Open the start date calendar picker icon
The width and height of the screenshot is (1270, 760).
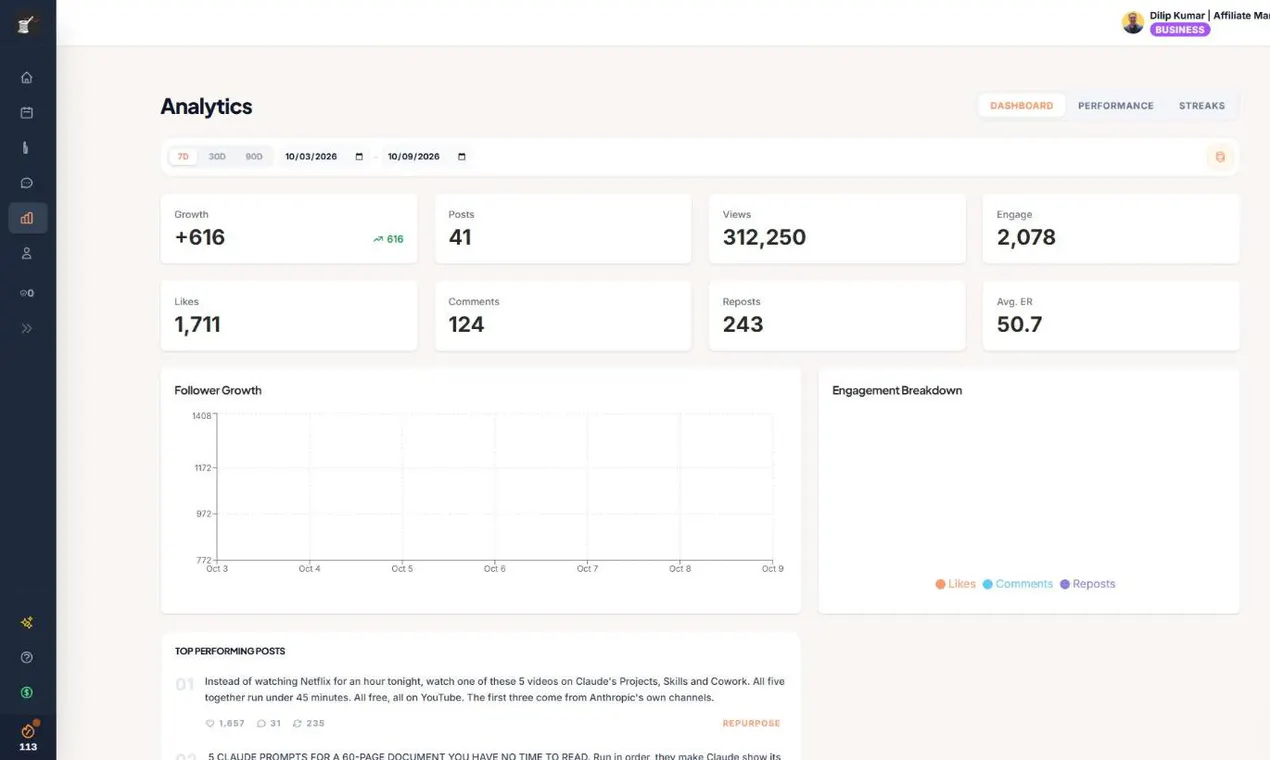pos(360,157)
